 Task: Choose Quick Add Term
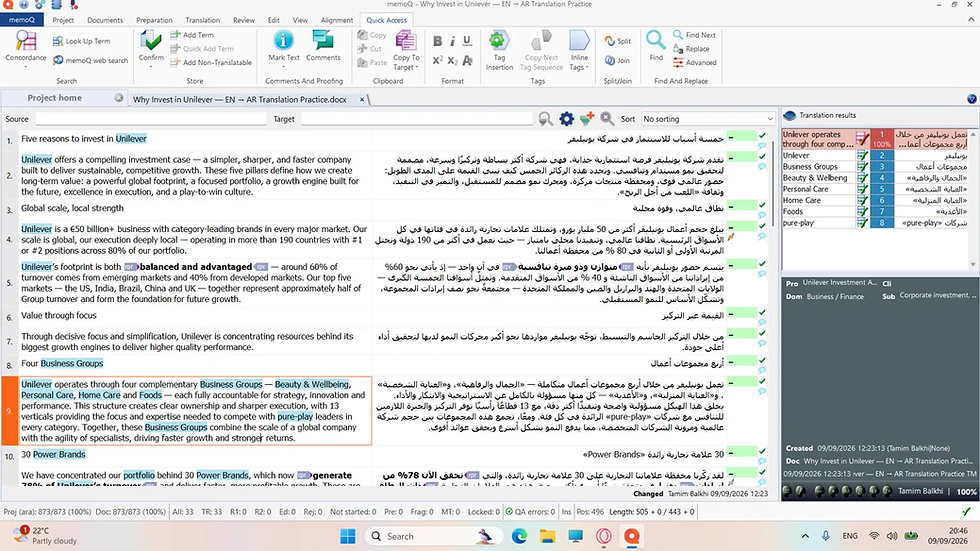pos(202,49)
